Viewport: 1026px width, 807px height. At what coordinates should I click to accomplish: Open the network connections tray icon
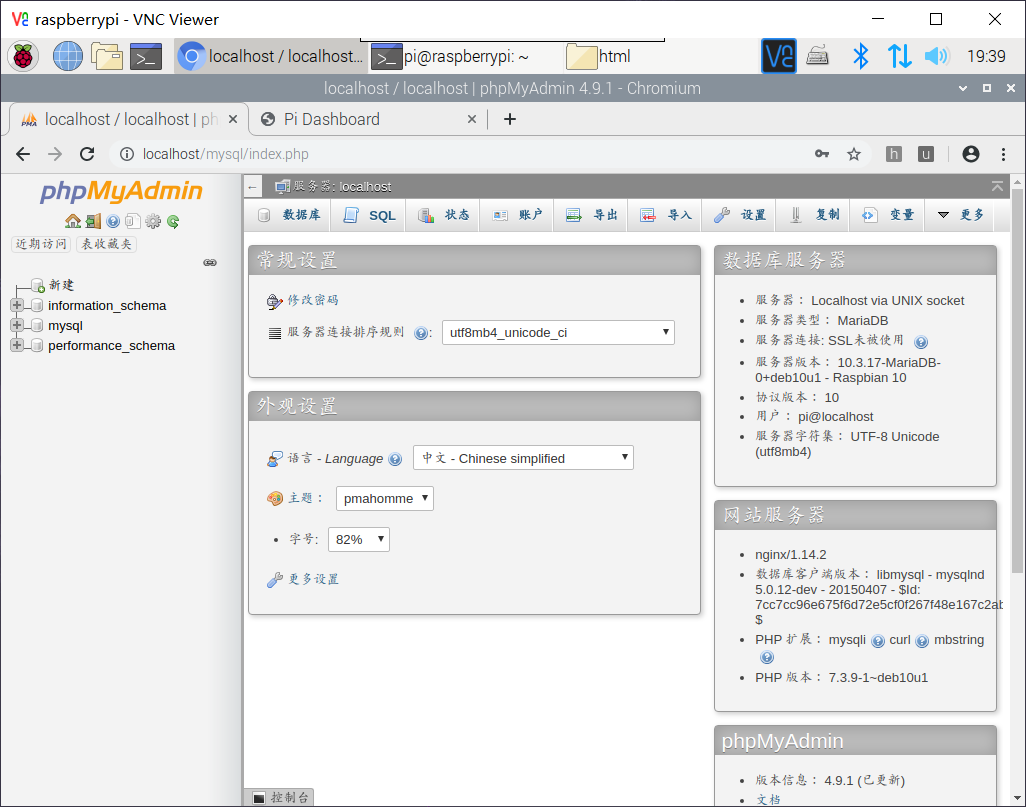click(x=899, y=56)
